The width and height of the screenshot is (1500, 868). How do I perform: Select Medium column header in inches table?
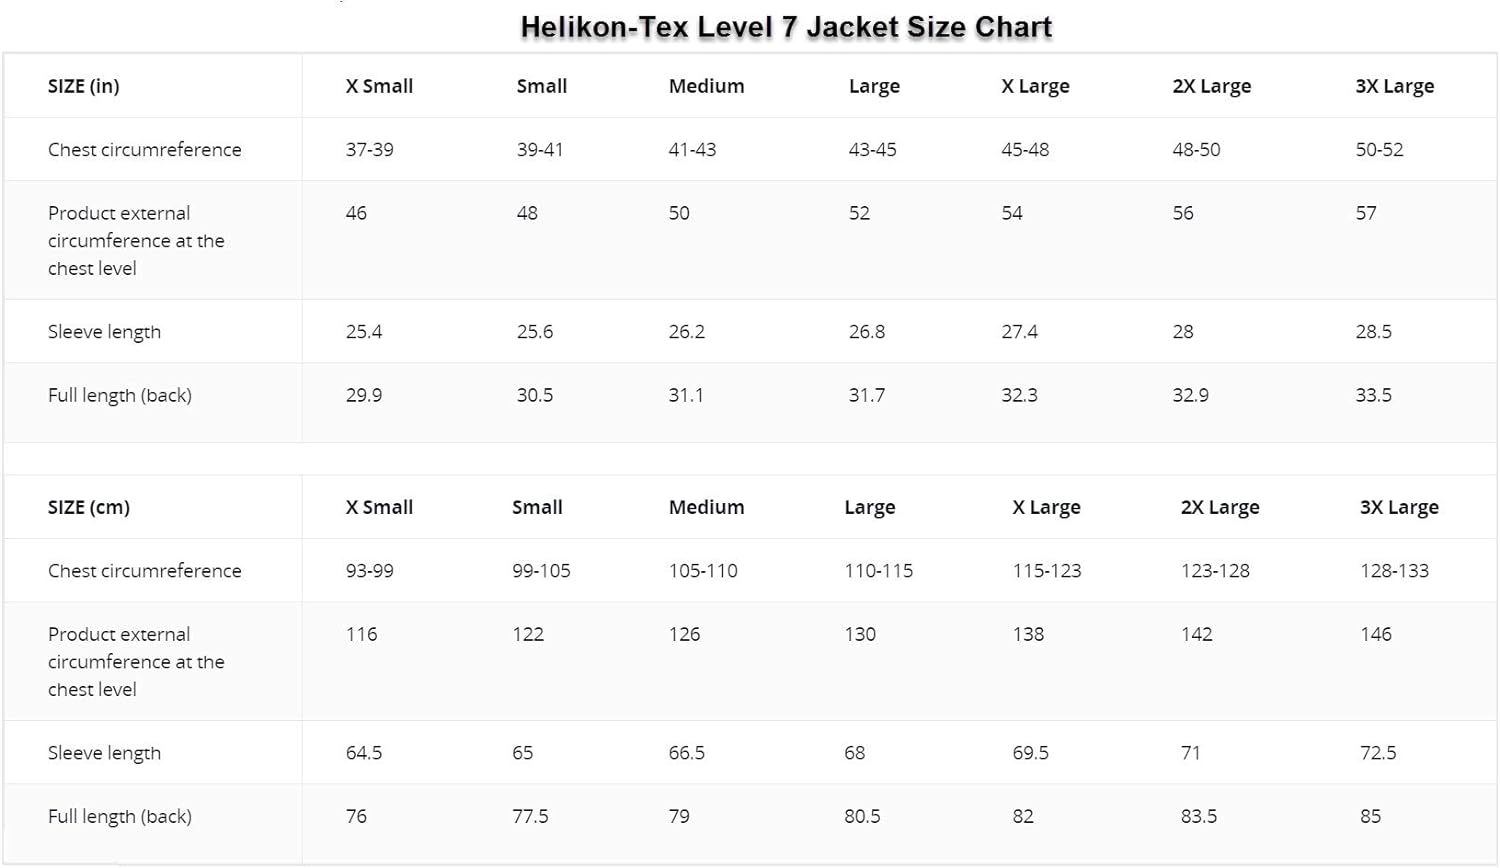[x=706, y=86]
